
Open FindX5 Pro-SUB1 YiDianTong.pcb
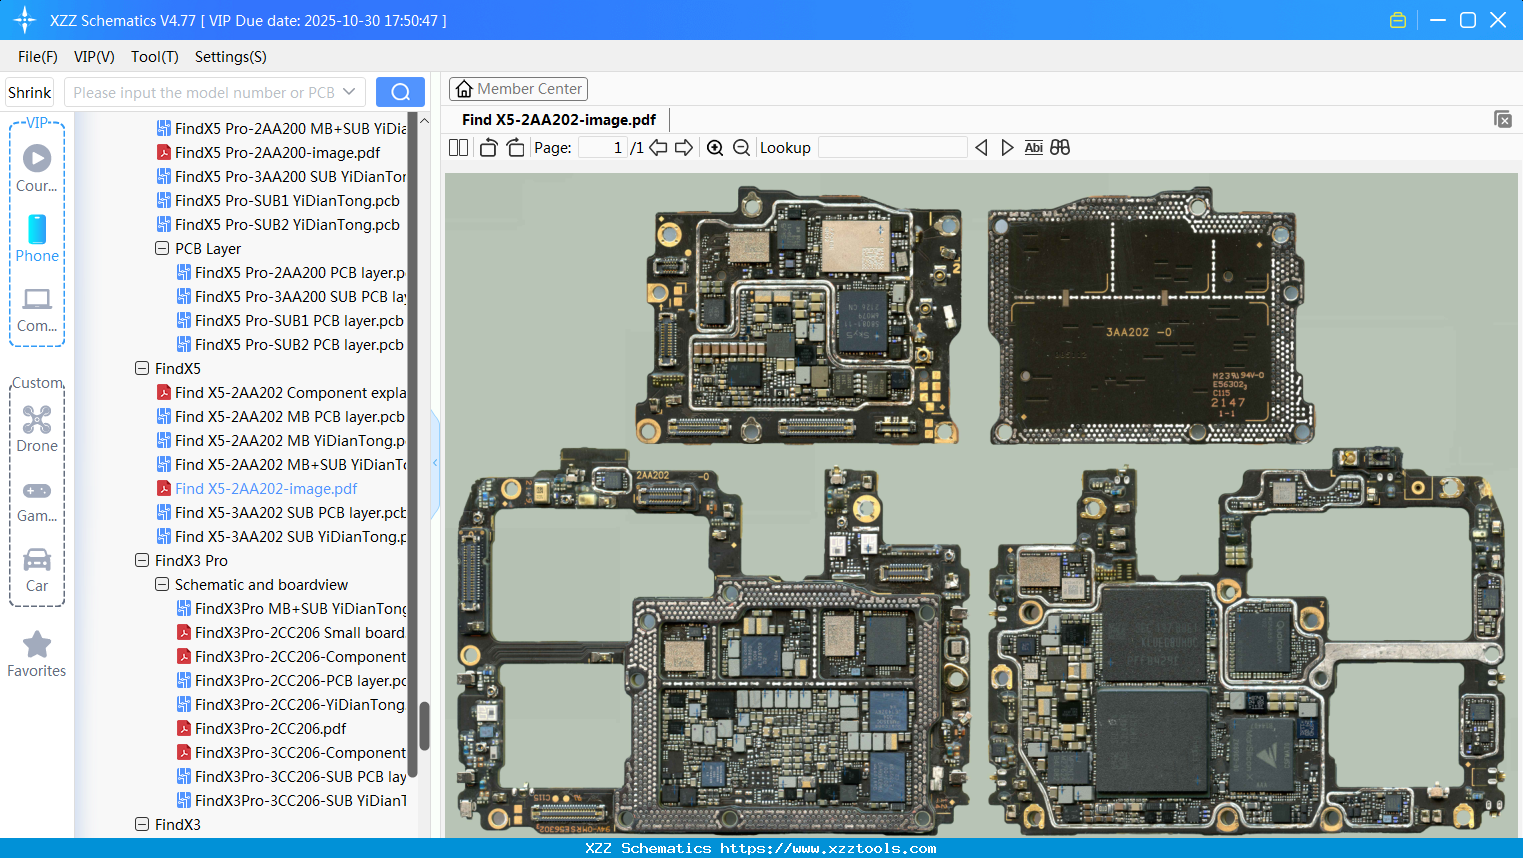(278, 200)
